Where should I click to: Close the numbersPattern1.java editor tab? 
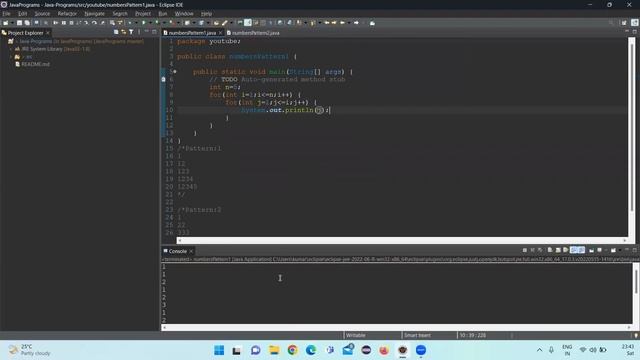[220, 33]
